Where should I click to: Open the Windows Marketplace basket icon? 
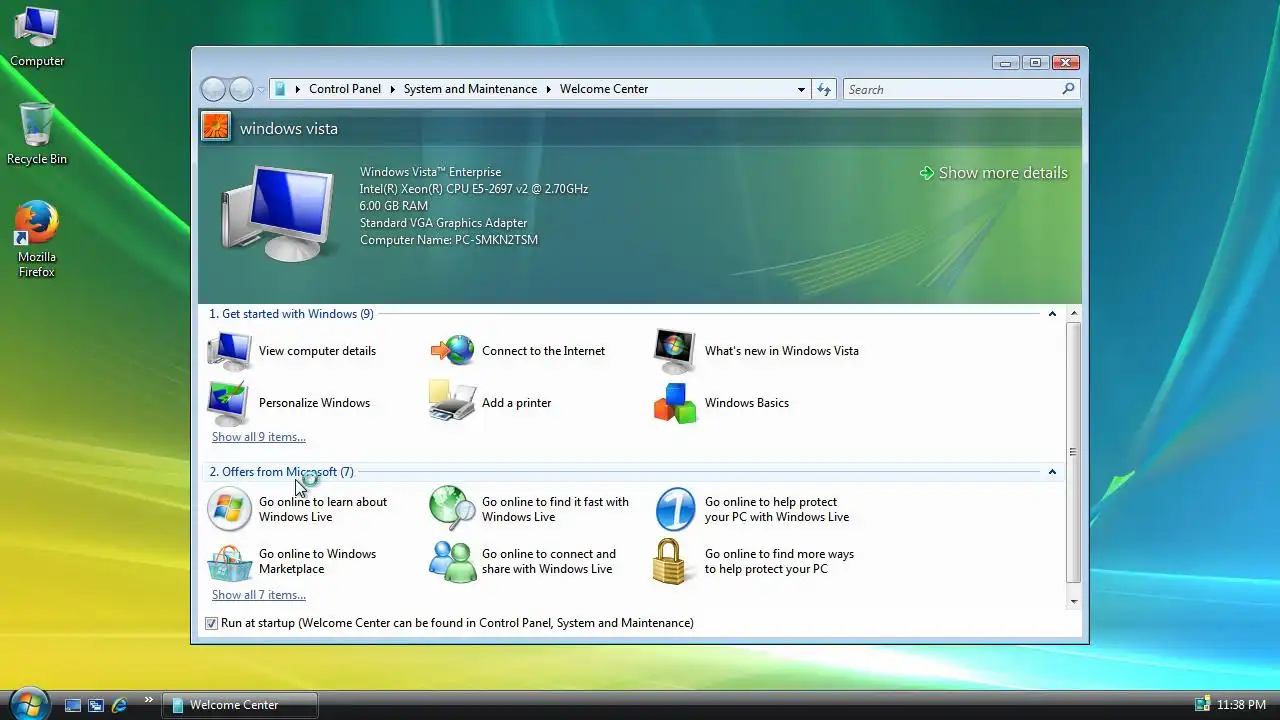tap(229, 562)
